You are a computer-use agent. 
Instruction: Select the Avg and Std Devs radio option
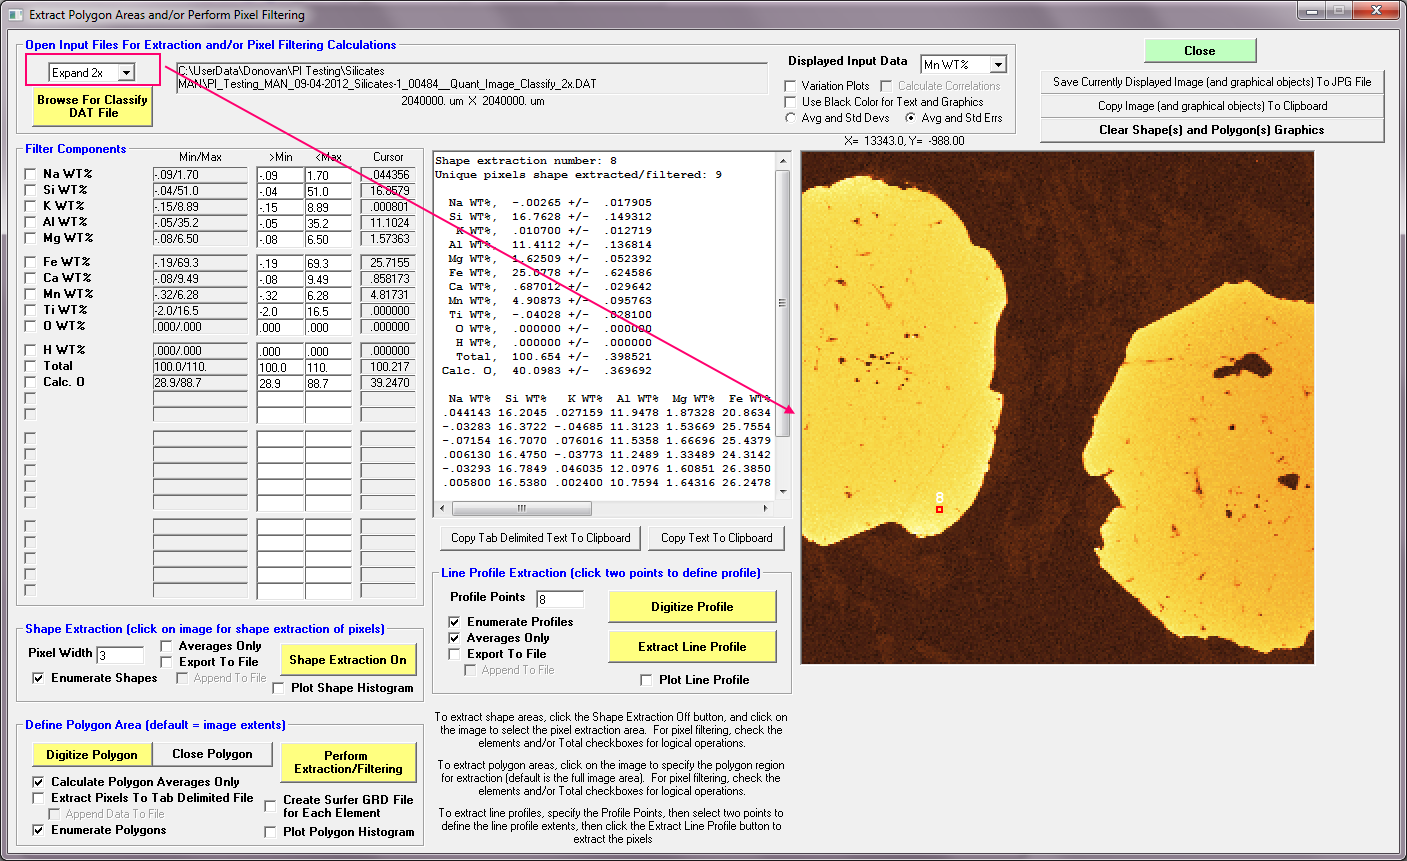791,118
